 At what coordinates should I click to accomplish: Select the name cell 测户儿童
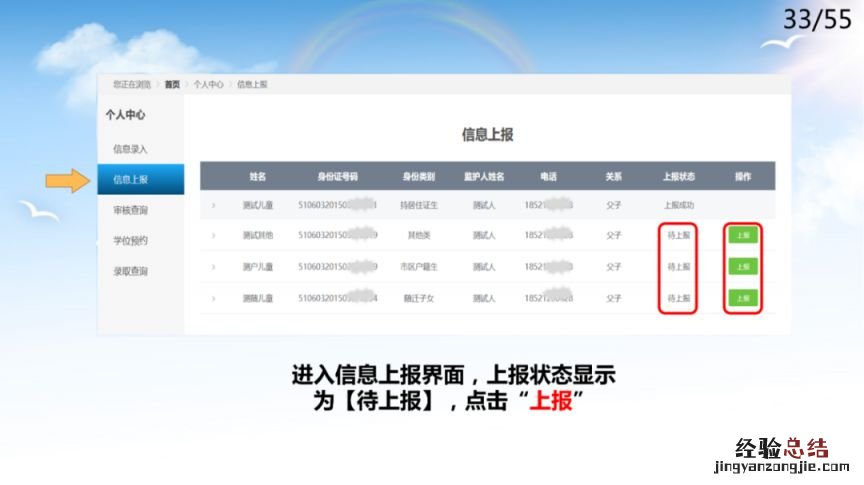[x=258, y=267]
